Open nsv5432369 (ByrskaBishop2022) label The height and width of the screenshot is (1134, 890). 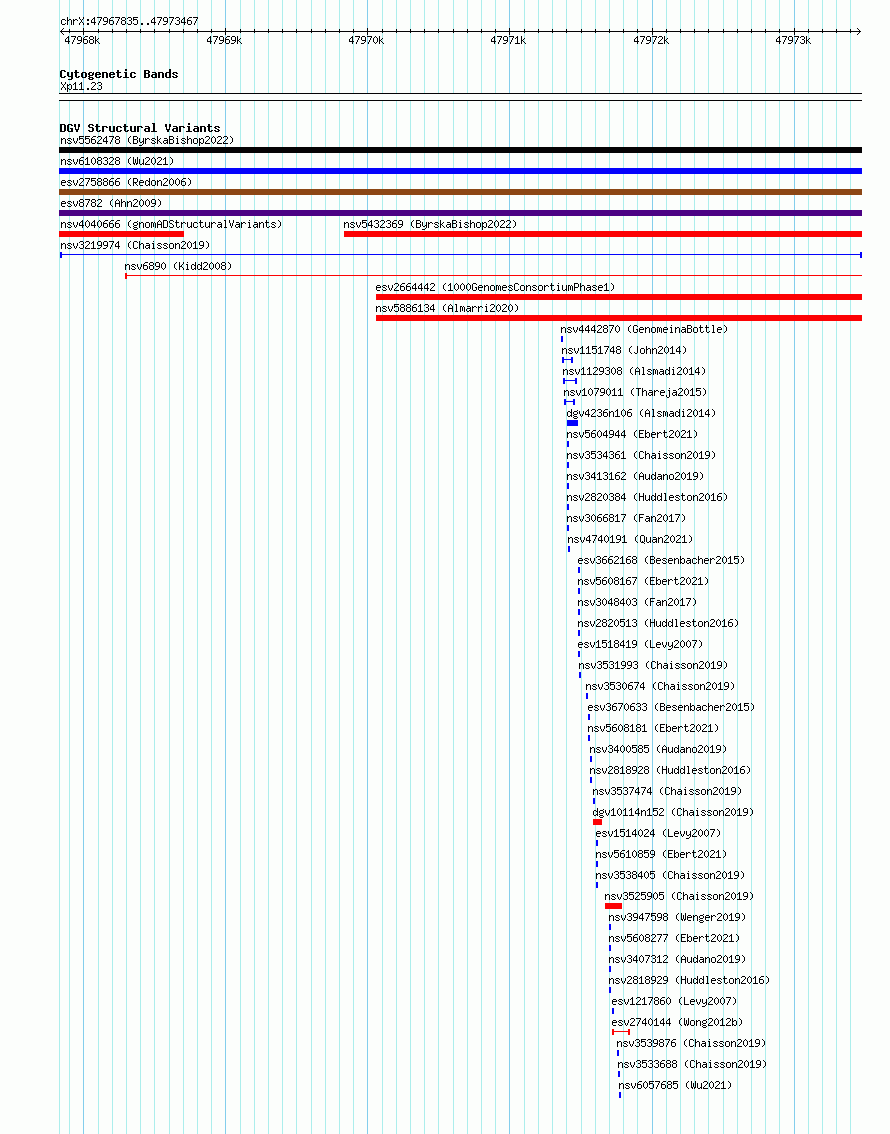(430, 224)
